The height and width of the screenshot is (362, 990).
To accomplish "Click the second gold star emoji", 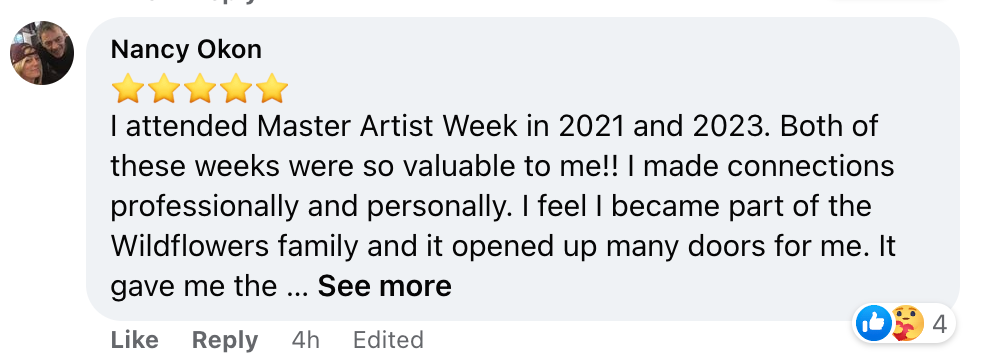I will 164,88.
